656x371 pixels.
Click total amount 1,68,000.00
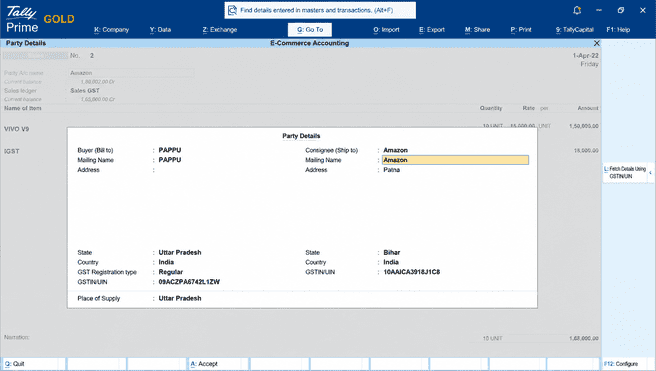coord(584,338)
